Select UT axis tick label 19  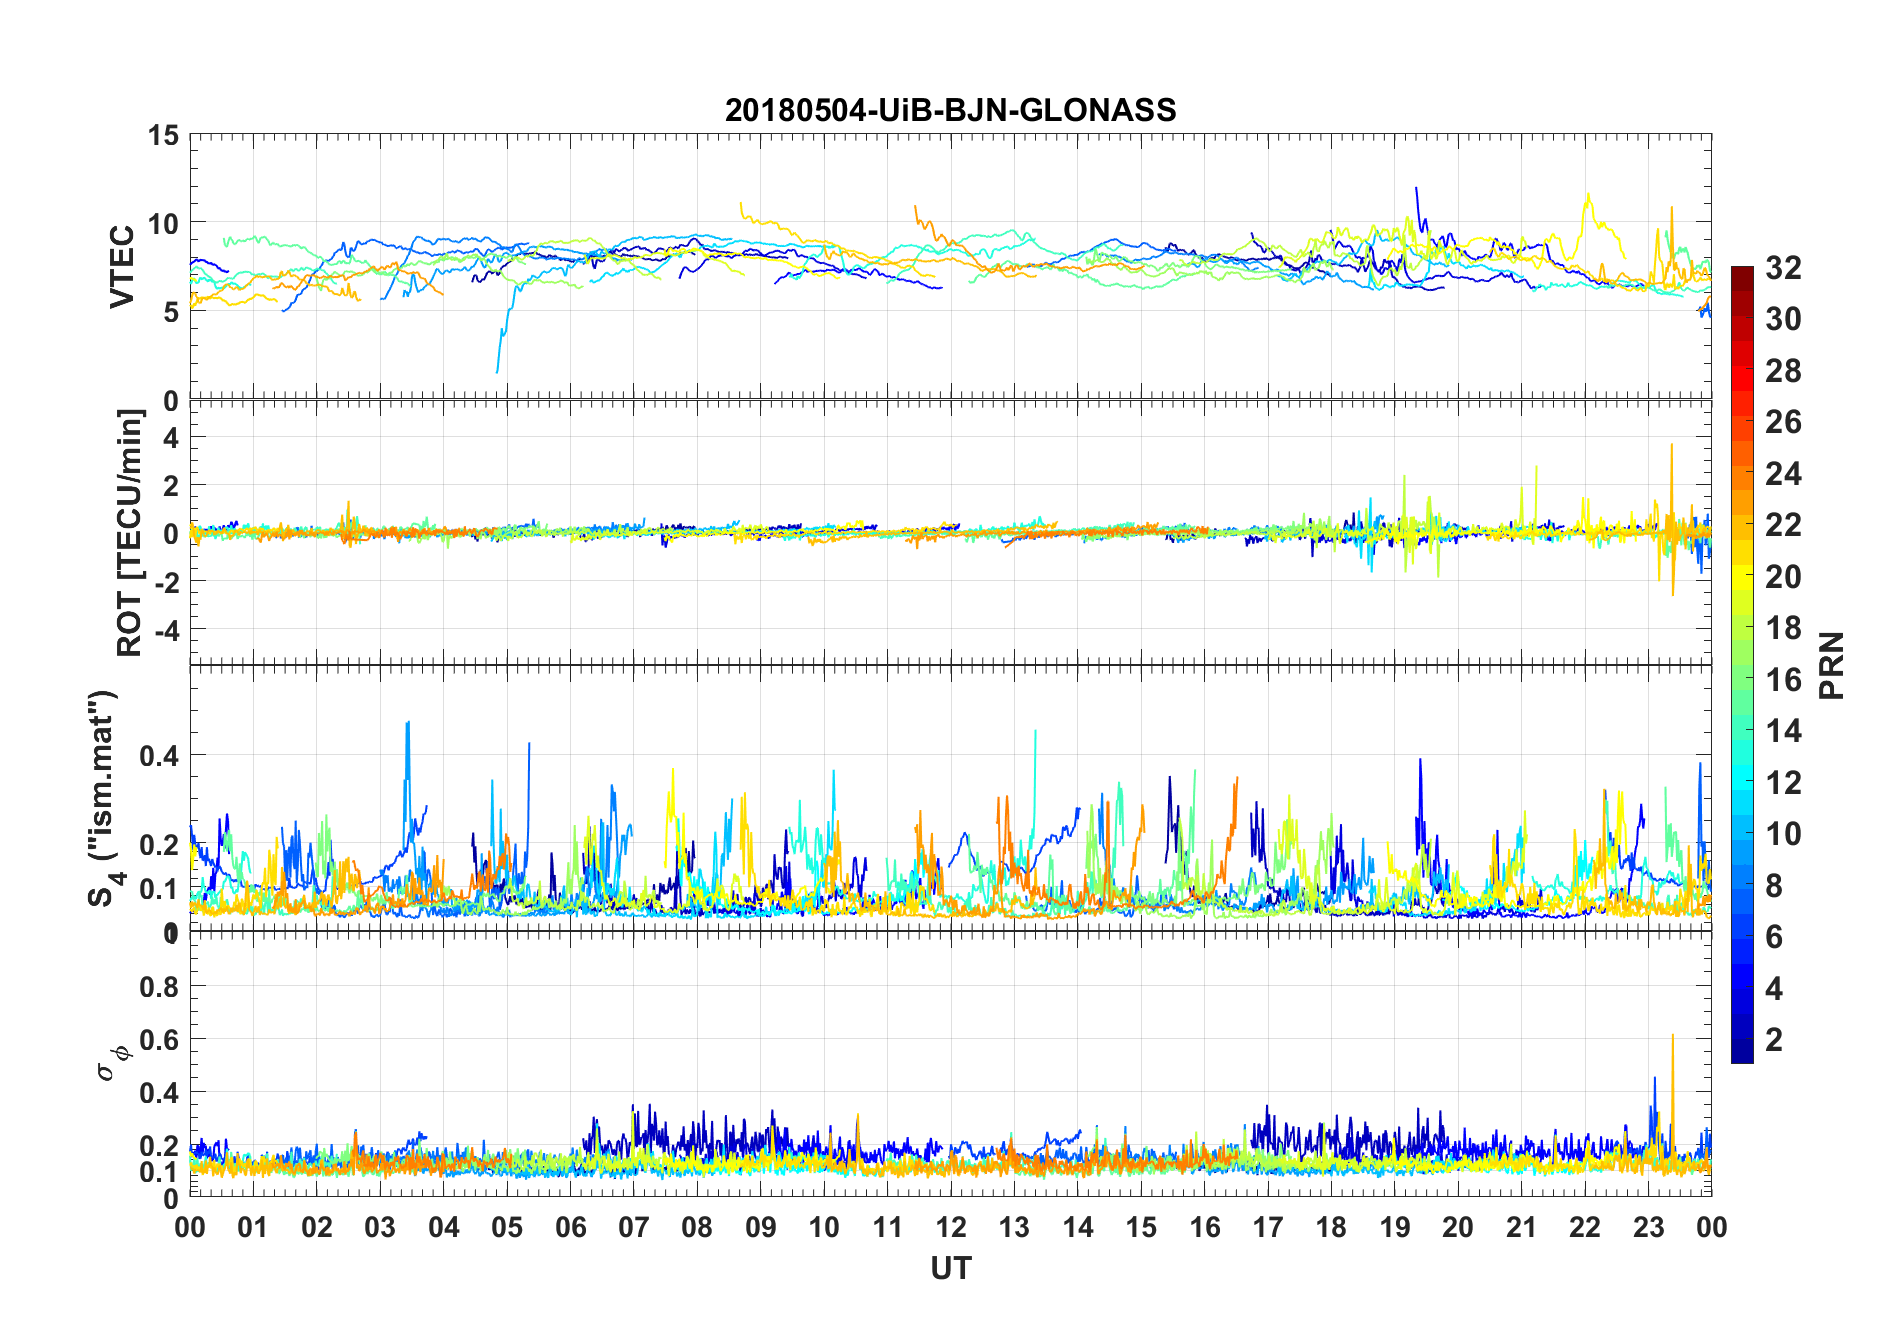(1395, 1227)
